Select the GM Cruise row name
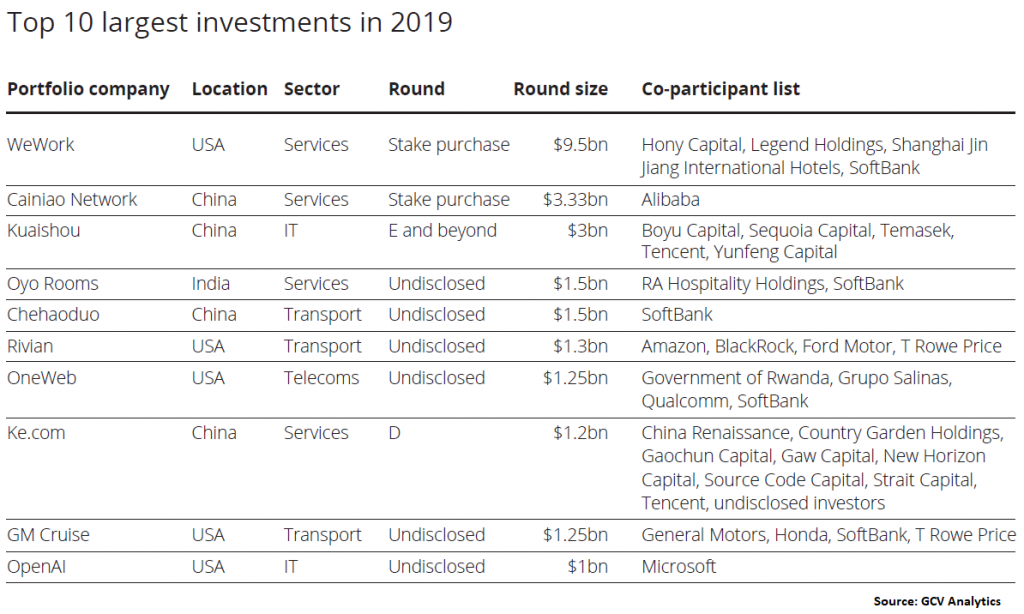 [48, 535]
